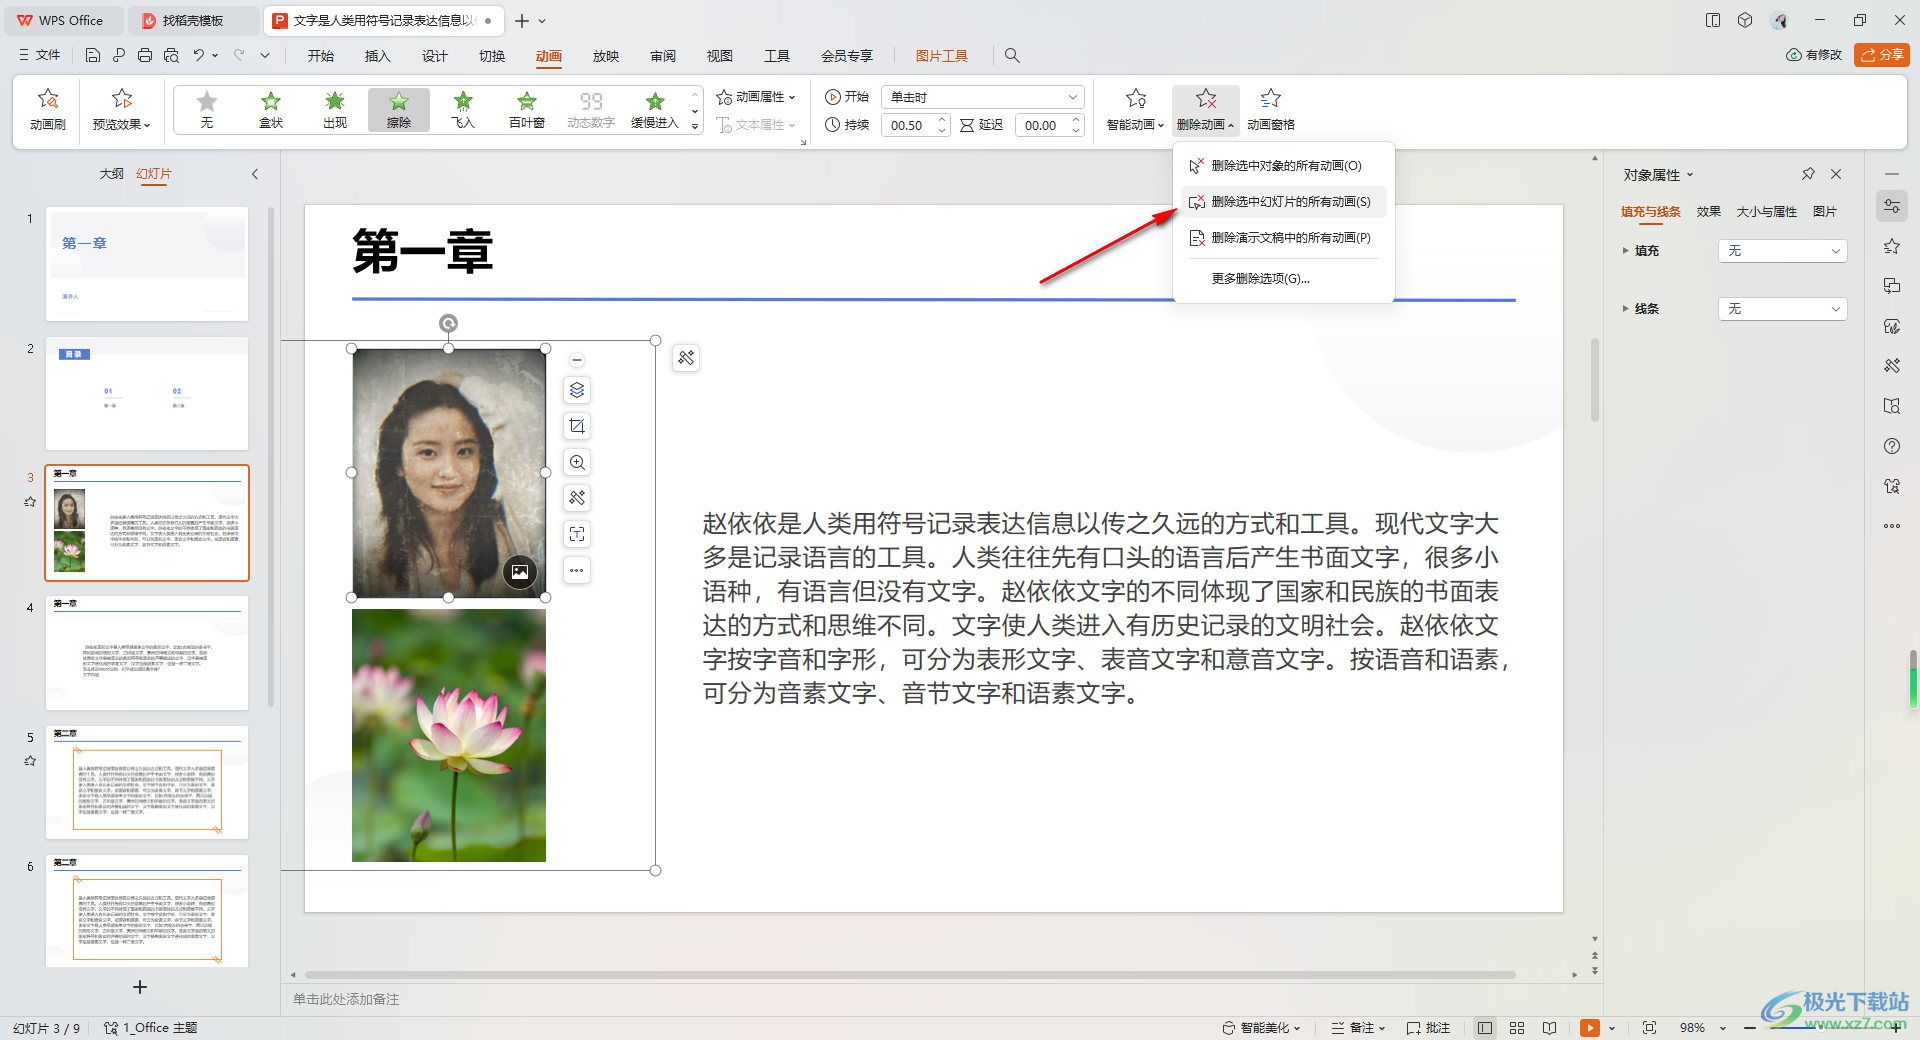Open the 开始 start timing combo box
This screenshot has height=1040, width=1920.
[983, 97]
